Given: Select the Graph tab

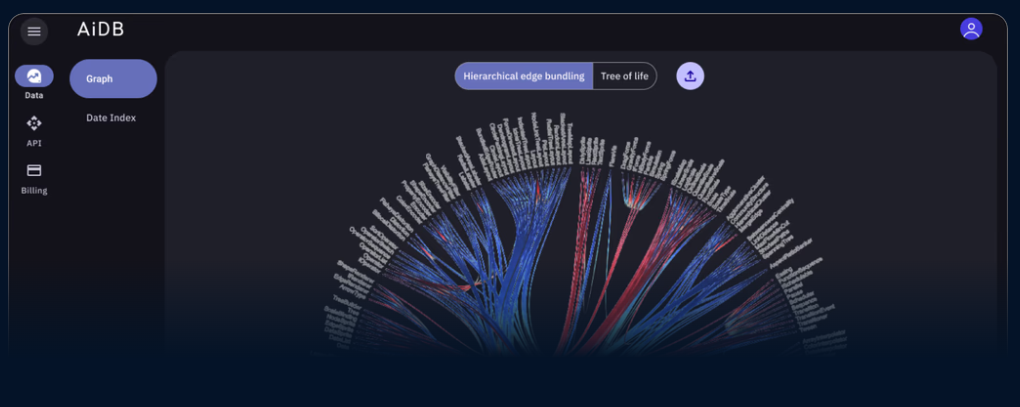Looking at the screenshot, I should point(113,79).
